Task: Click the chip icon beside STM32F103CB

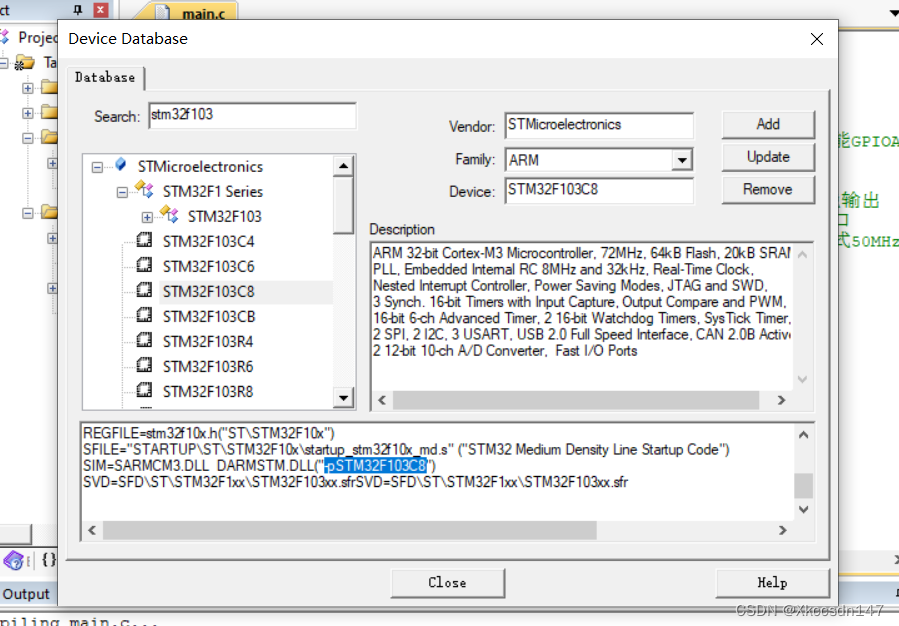Action: click(144, 315)
